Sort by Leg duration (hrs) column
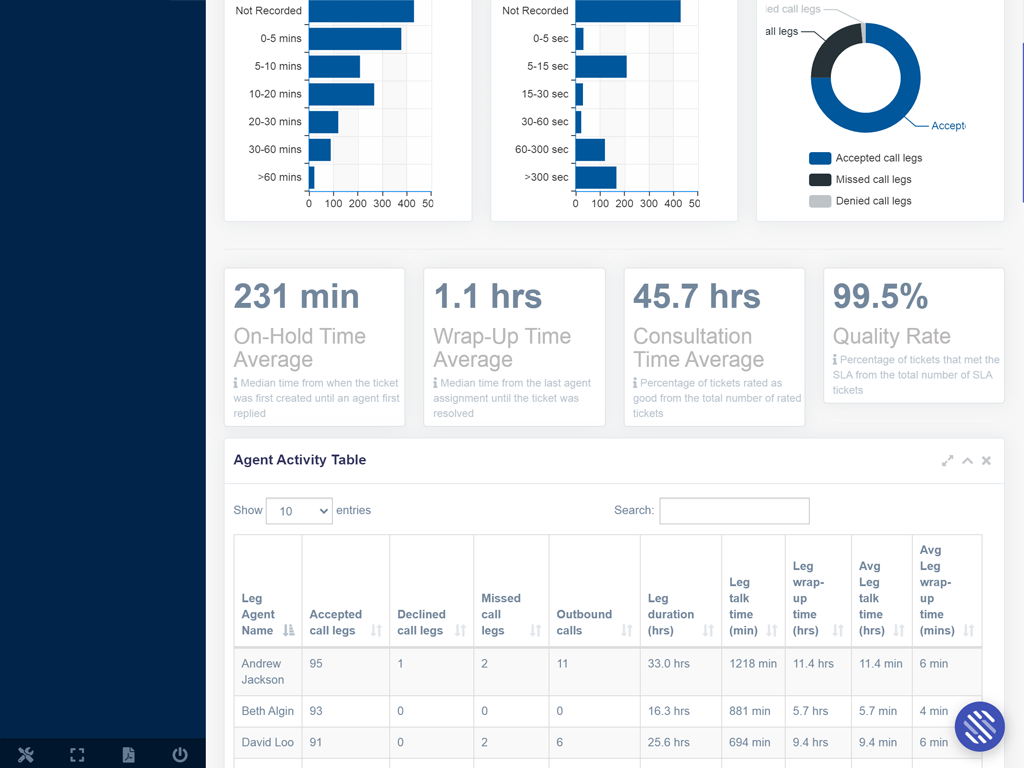The height and width of the screenshot is (768, 1024). 680,622
